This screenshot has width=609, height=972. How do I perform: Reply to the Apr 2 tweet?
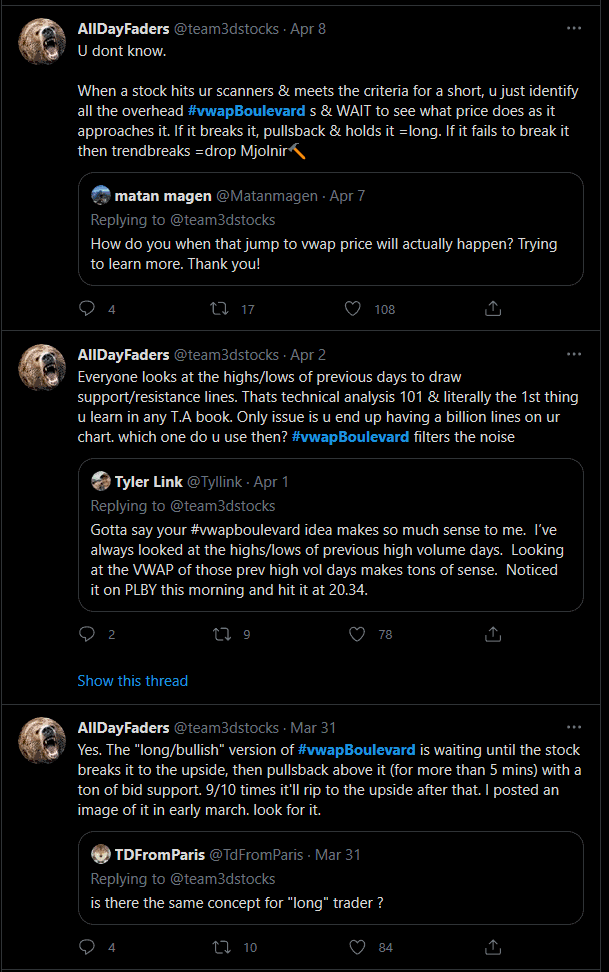coord(87,634)
